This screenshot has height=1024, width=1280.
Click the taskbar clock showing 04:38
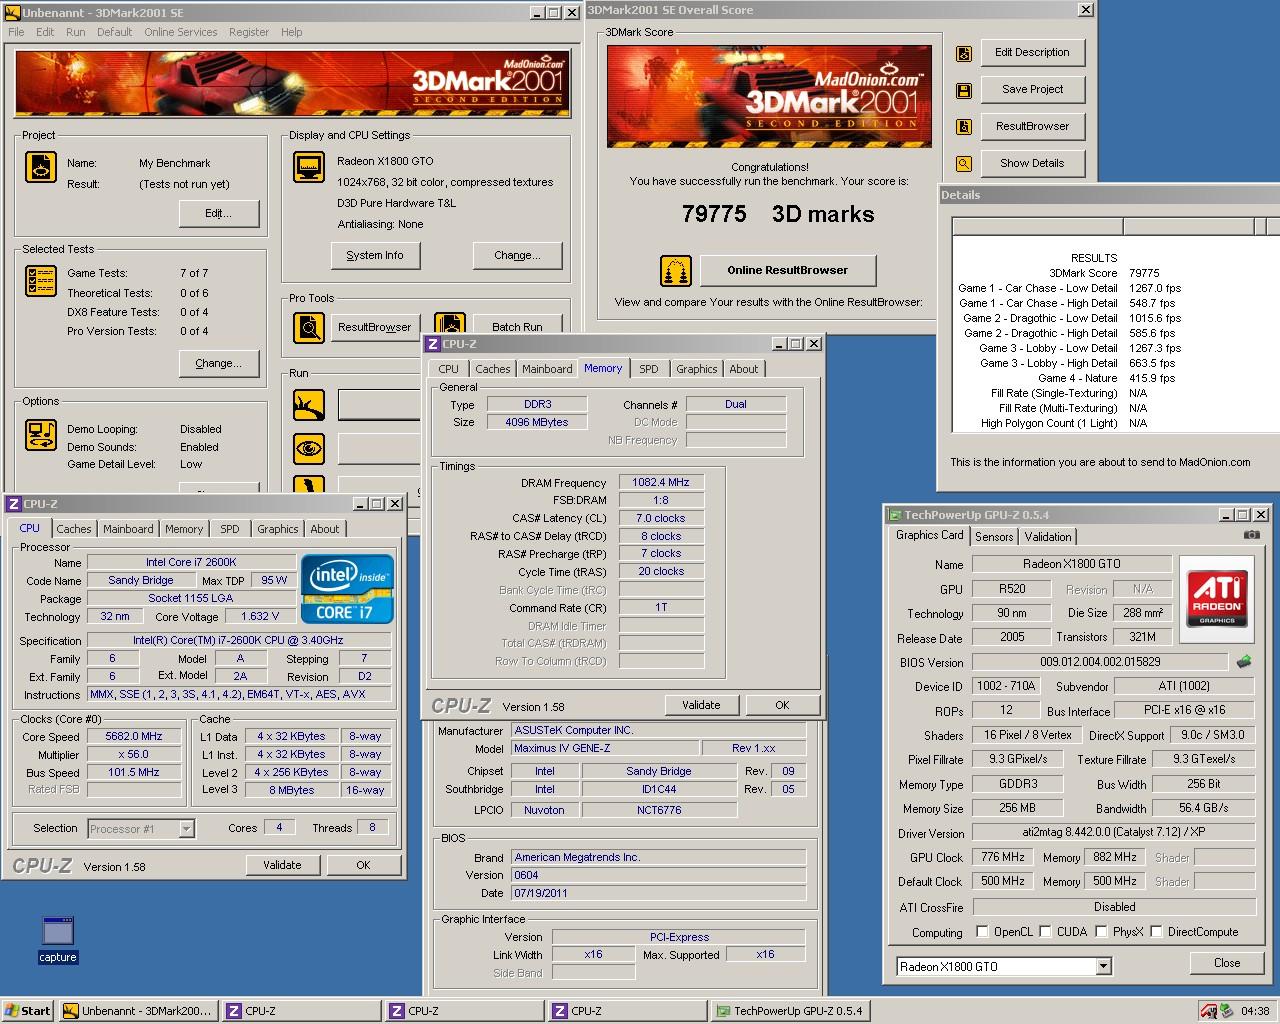point(1254,1011)
